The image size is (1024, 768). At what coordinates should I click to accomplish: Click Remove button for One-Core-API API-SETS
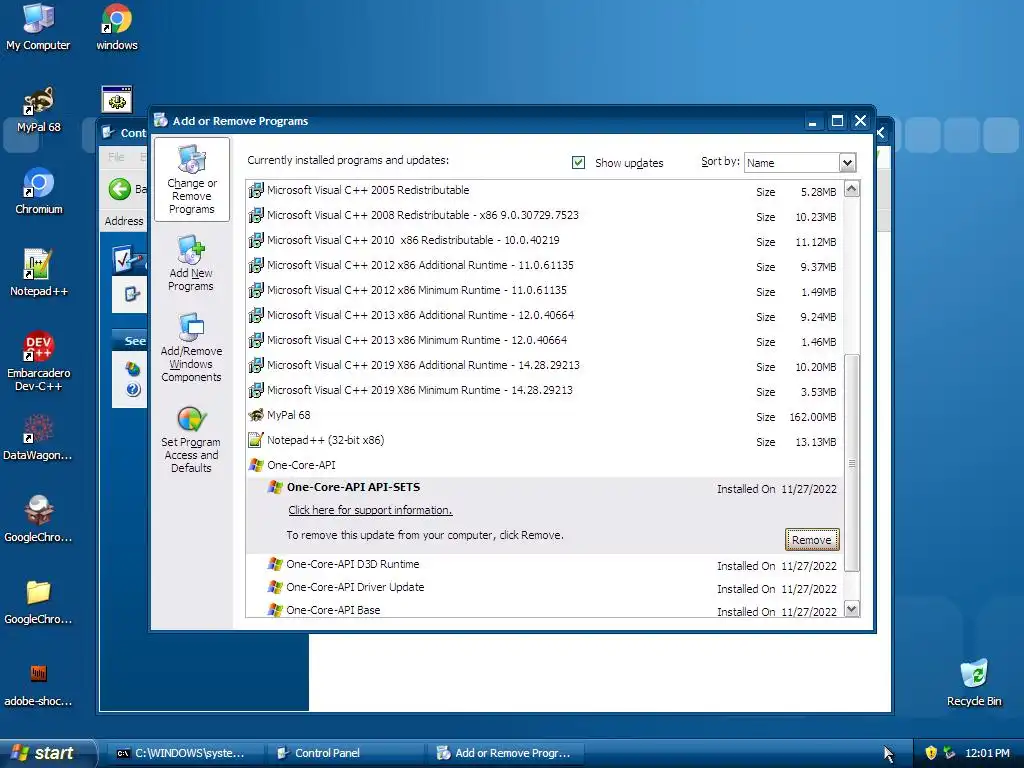pyautogui.click(x=812, y=540)
